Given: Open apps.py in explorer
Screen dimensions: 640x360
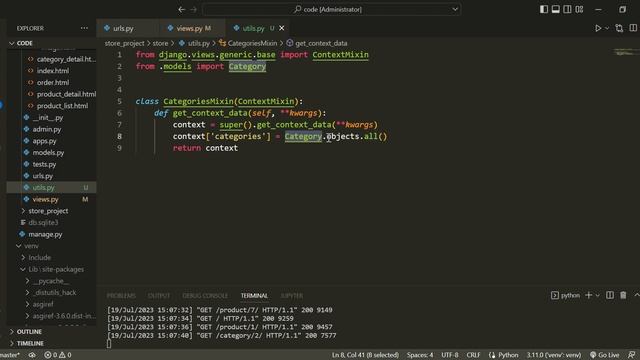Looking at the screenshot, I should coord(44,141).
